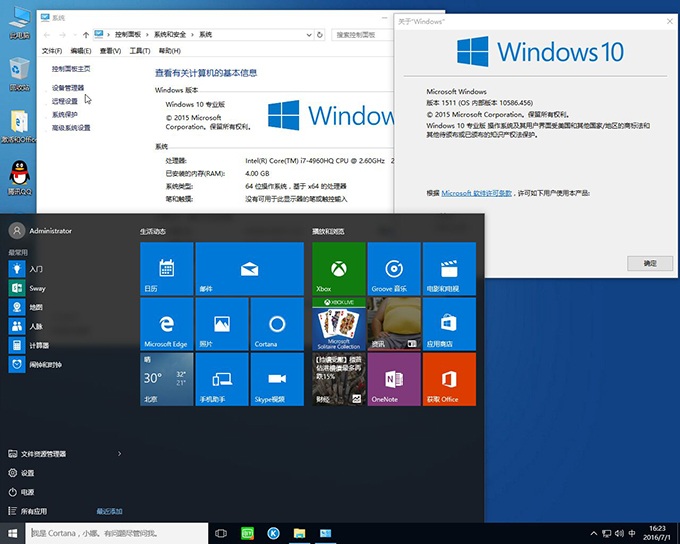Expand File Explorer (文件资源管理器) jump list arrow

coord(120,454)
